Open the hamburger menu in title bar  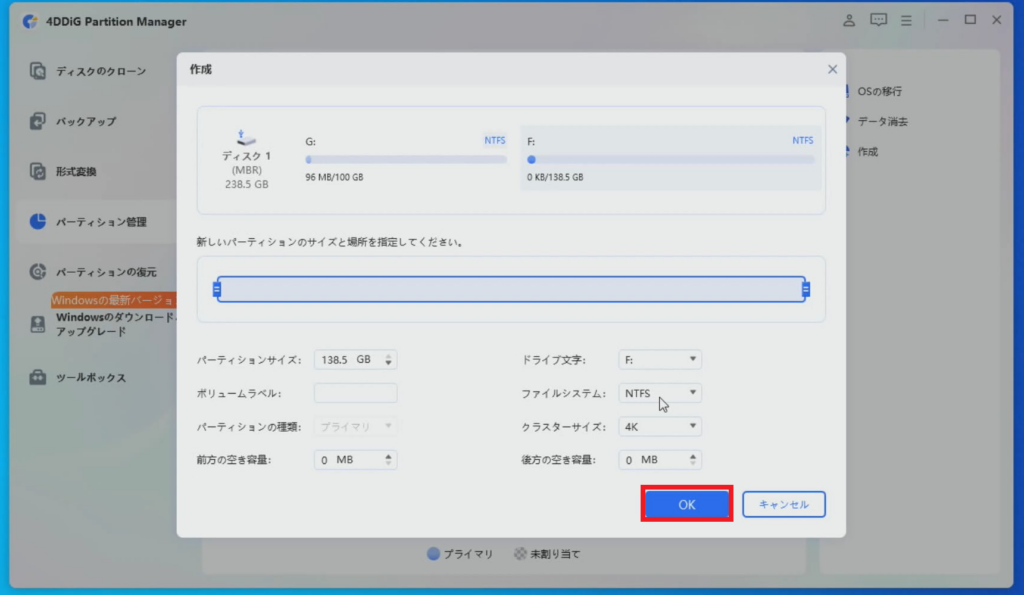(x=906, y=20)
